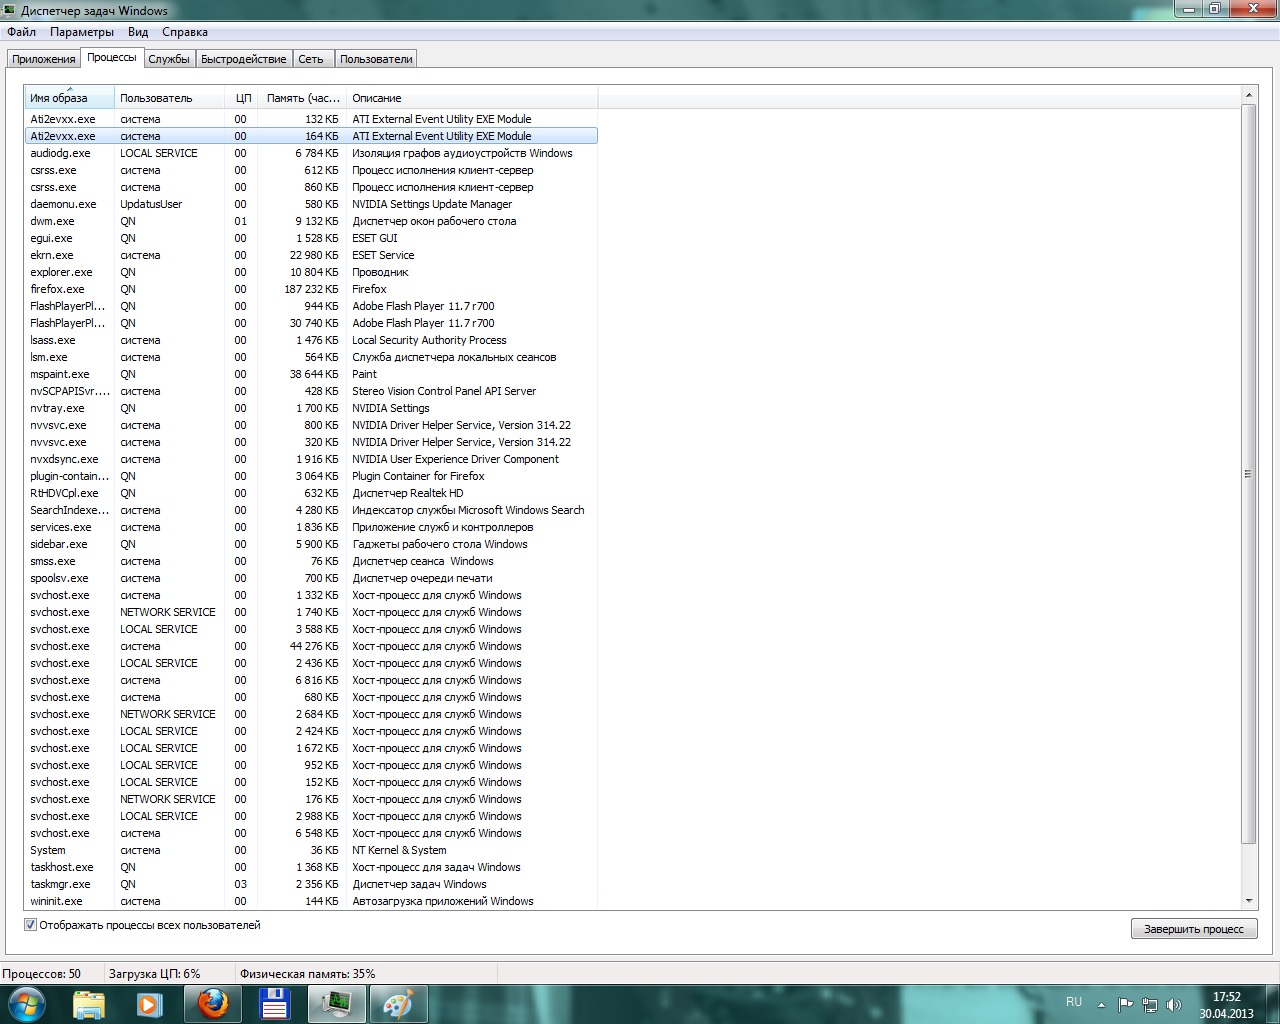The image size is (1280, 1024).
Task: Toggle "Отображать процессы всех пользователей" checkbox
Action: tap(30, 925)
